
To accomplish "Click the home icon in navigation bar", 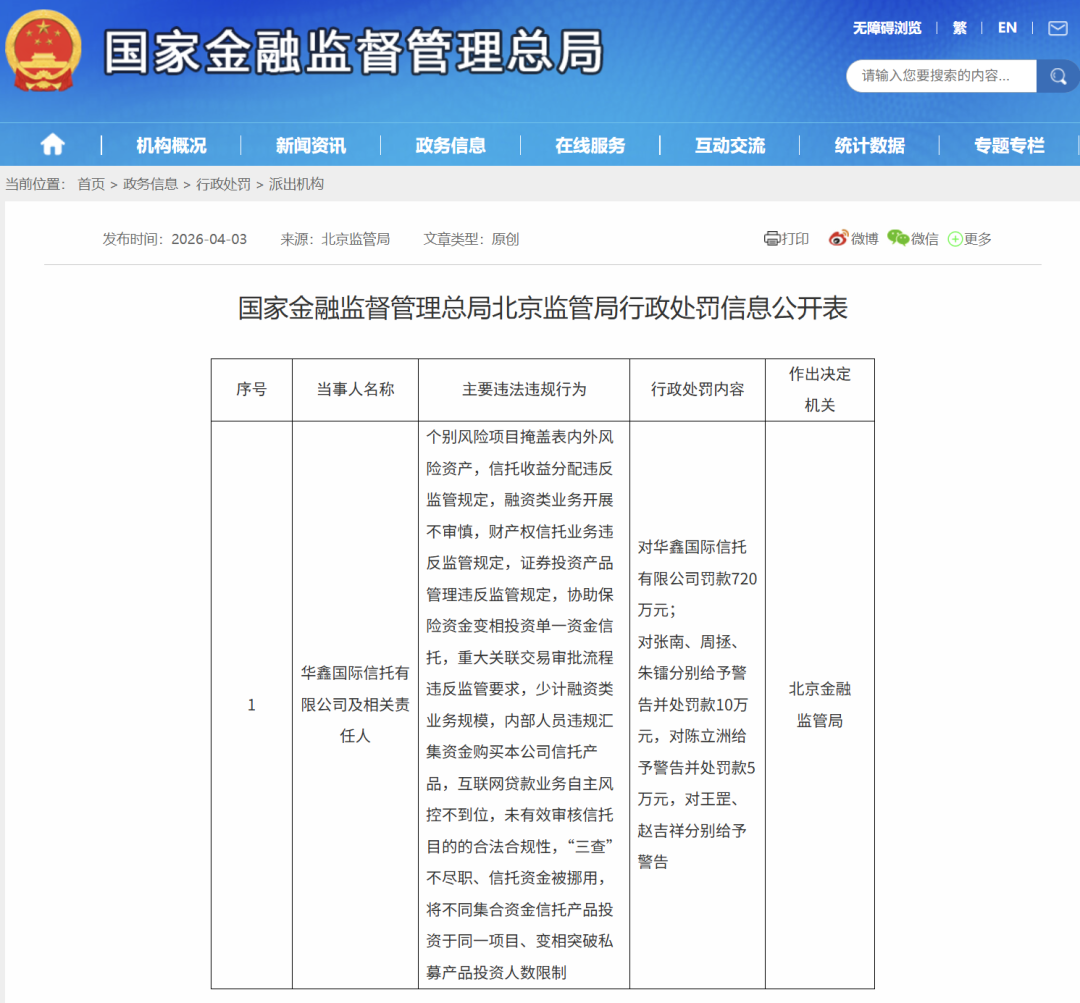I will click(x=52, y=145).
